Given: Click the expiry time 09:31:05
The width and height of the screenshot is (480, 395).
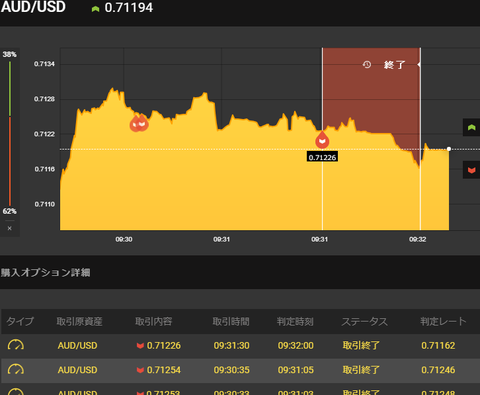Looking at the screenshot, I should [296, 370].
